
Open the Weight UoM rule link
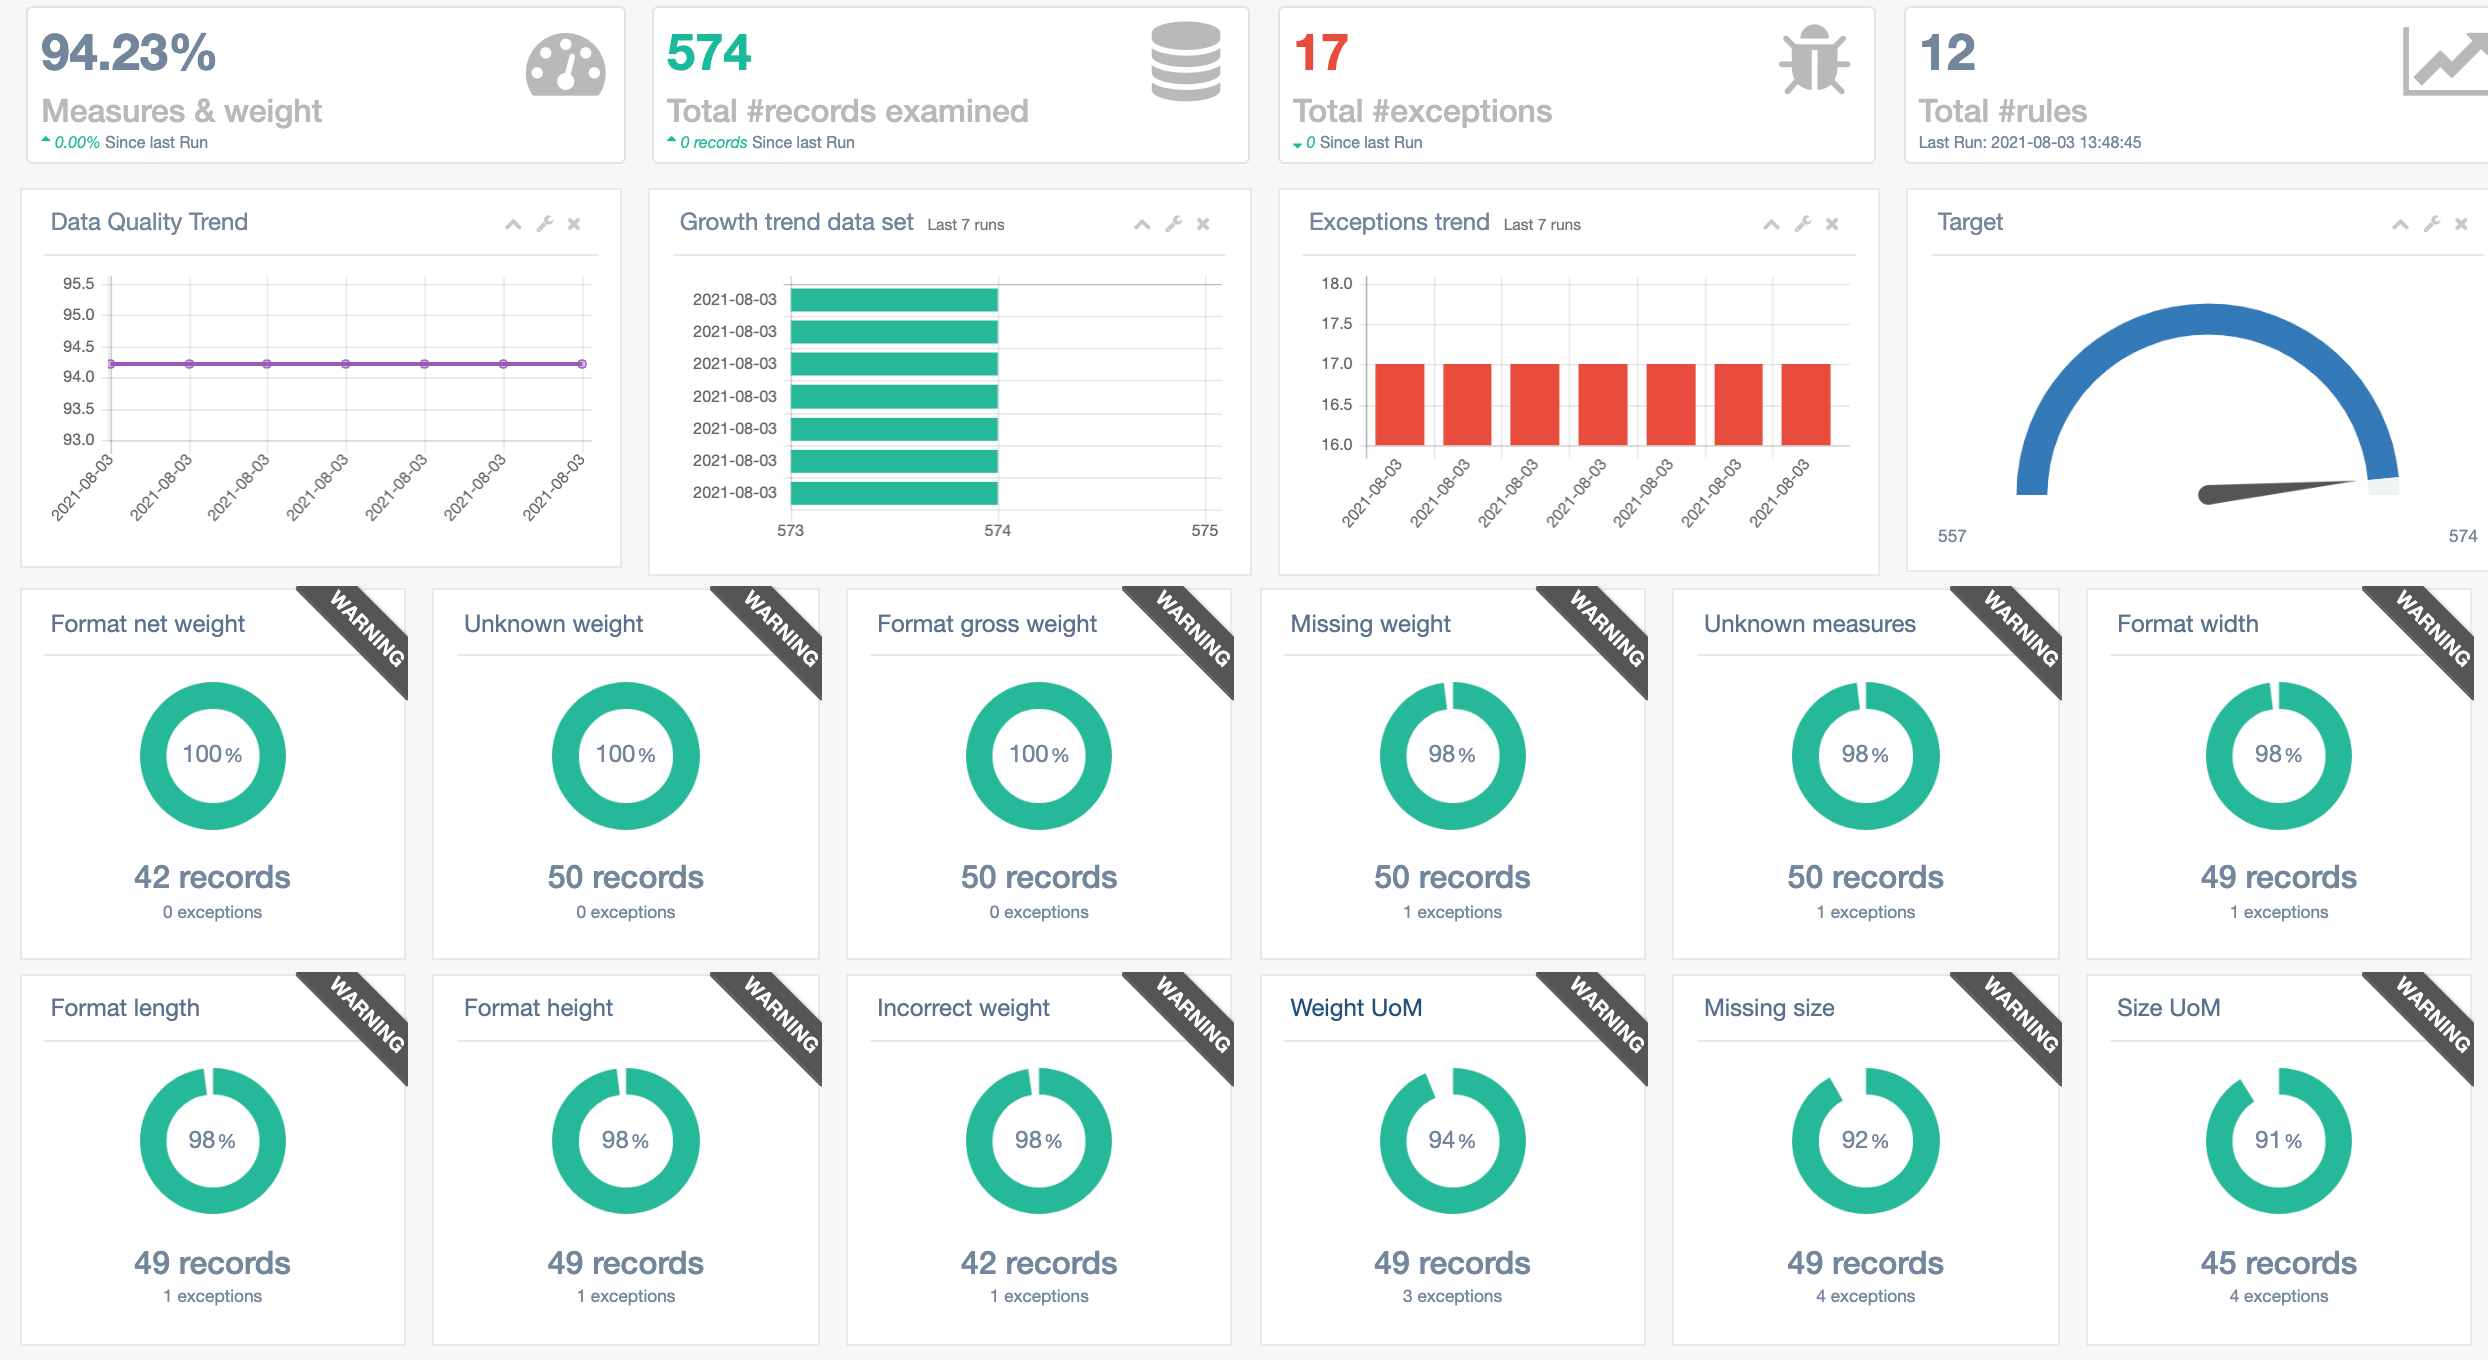[1356, 1007]
